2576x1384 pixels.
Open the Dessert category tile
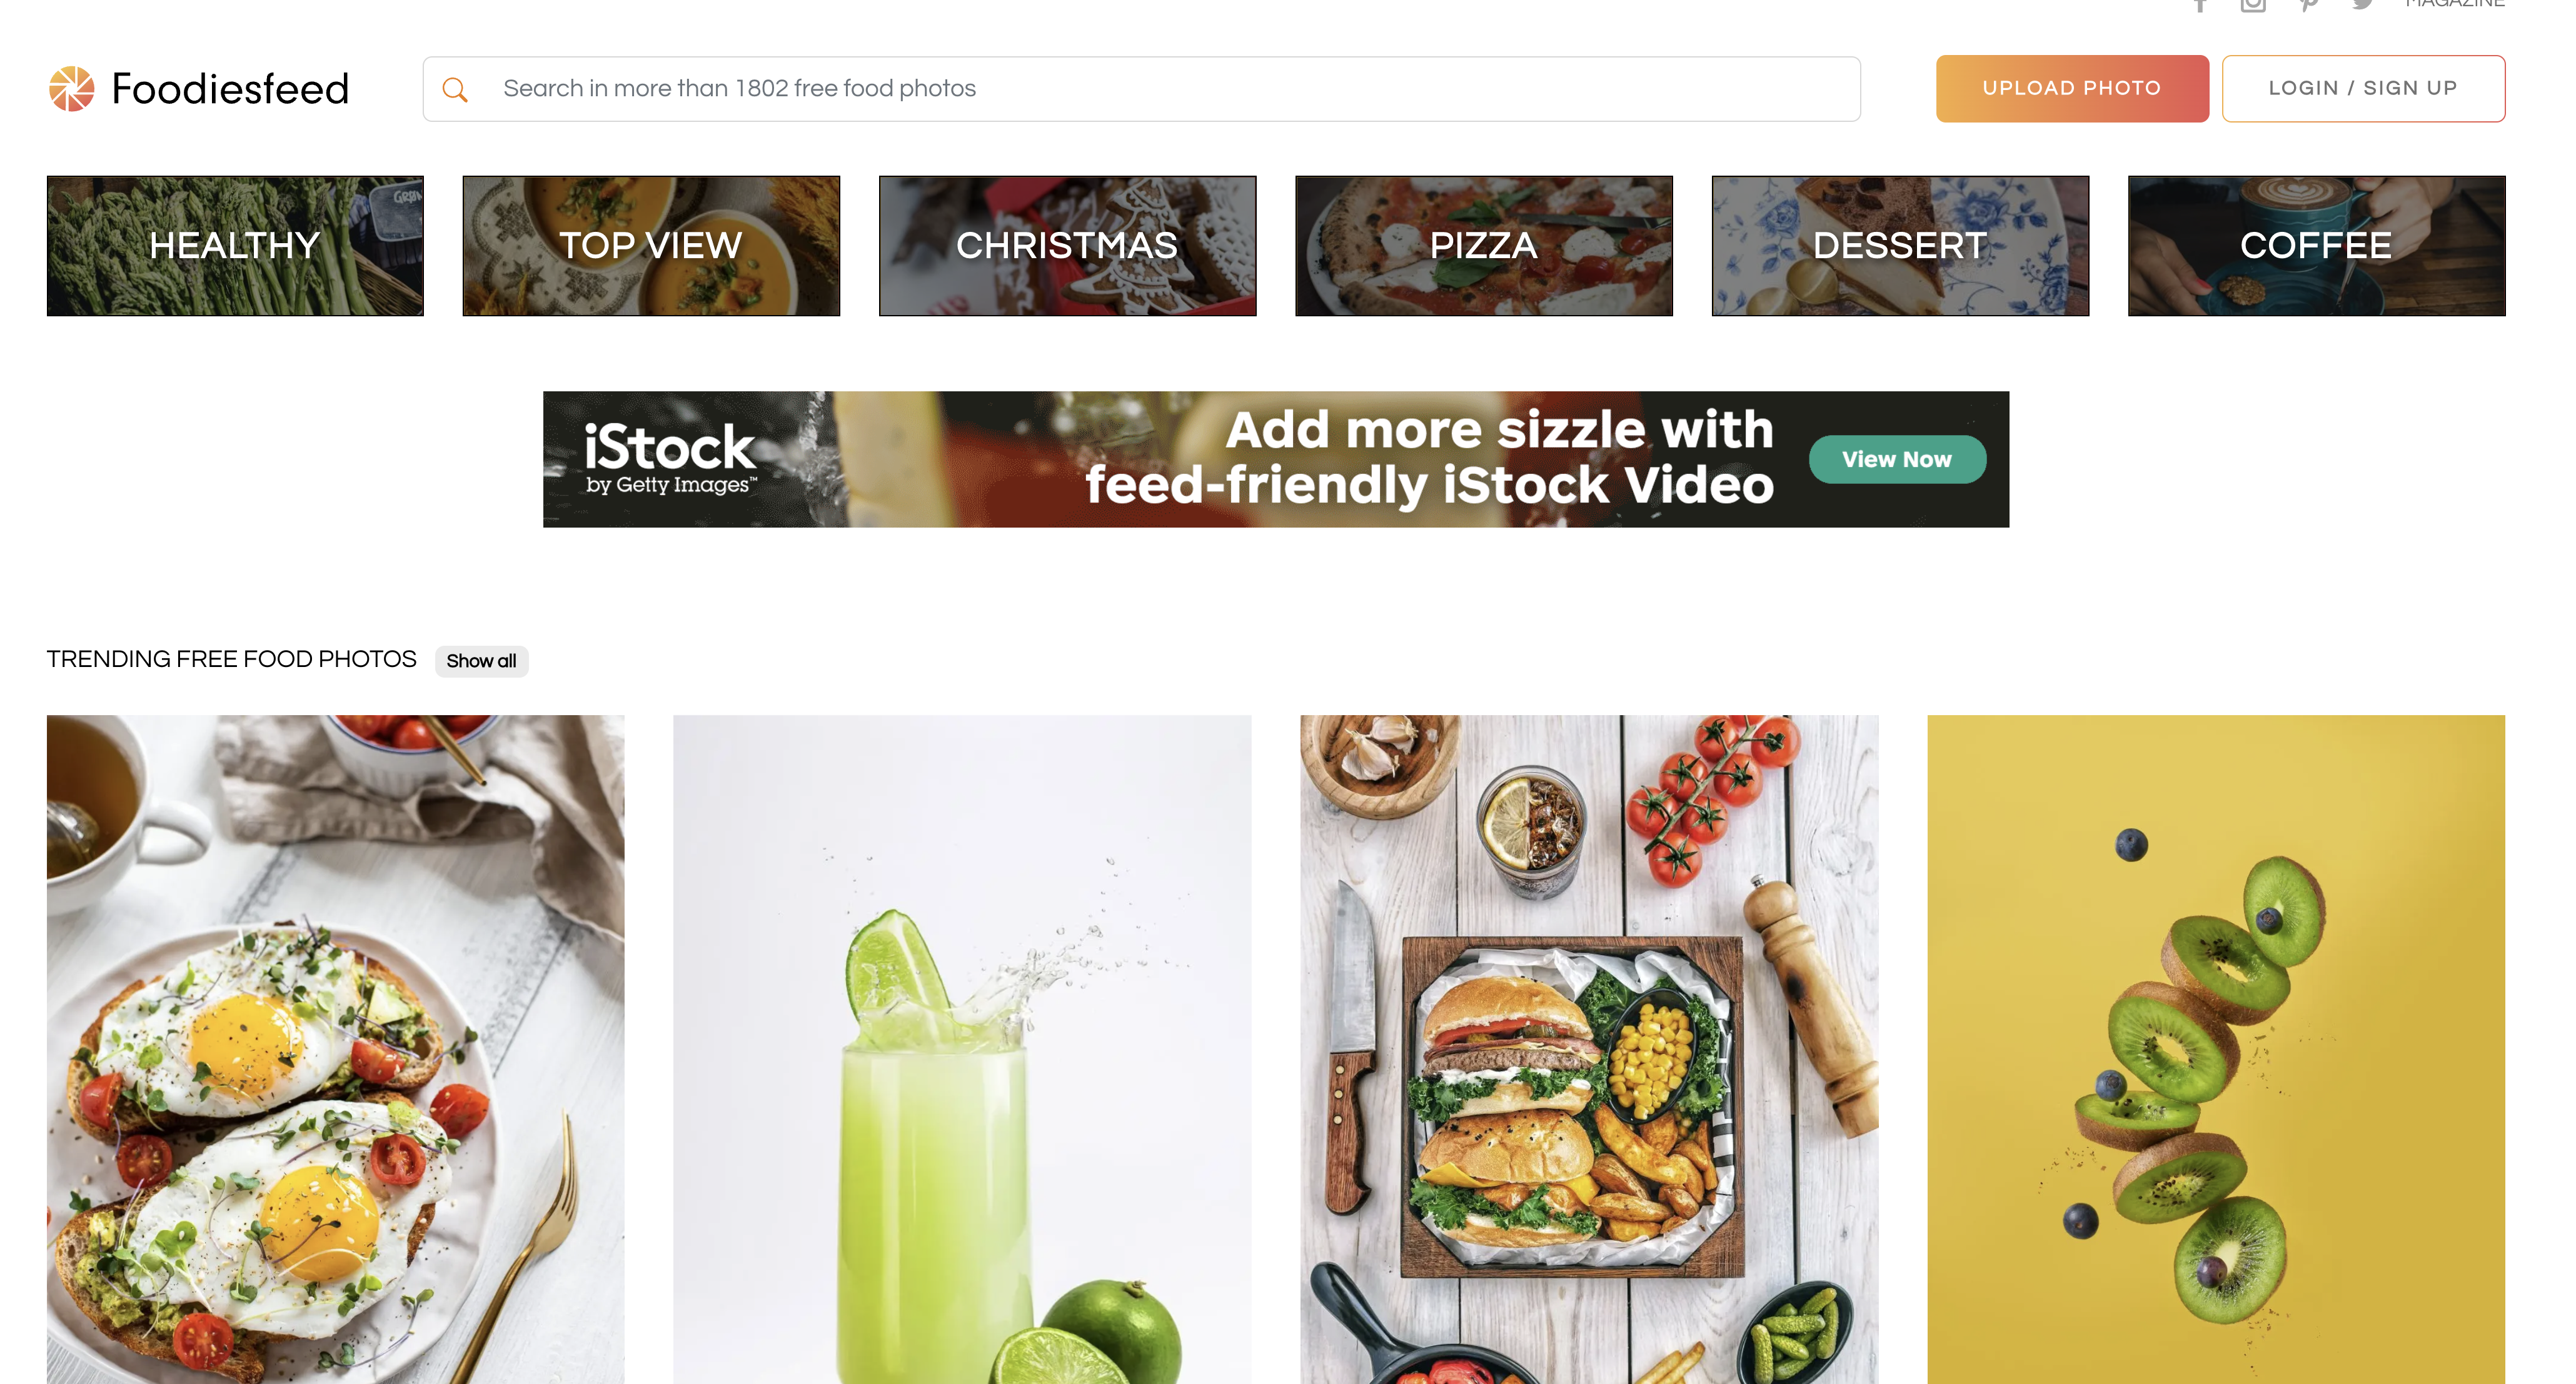pos(1900,246)
